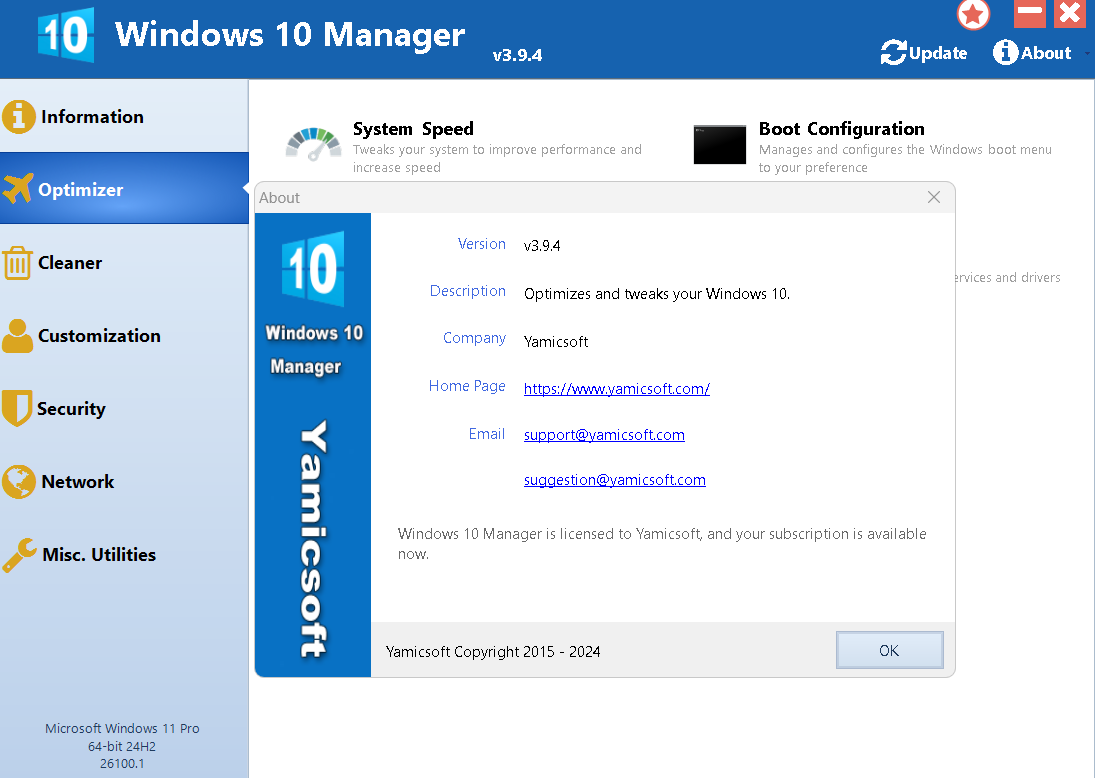Click the vertical Yamicsoft banner text
The height and width of the screenshot is (778, 1095).
click(x=313, y=538)
